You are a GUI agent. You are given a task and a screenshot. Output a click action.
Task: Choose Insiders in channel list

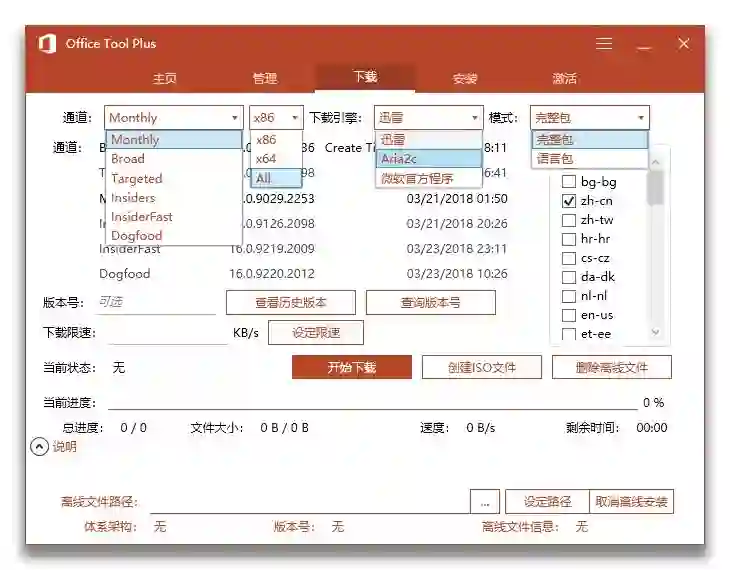[174, 197]
